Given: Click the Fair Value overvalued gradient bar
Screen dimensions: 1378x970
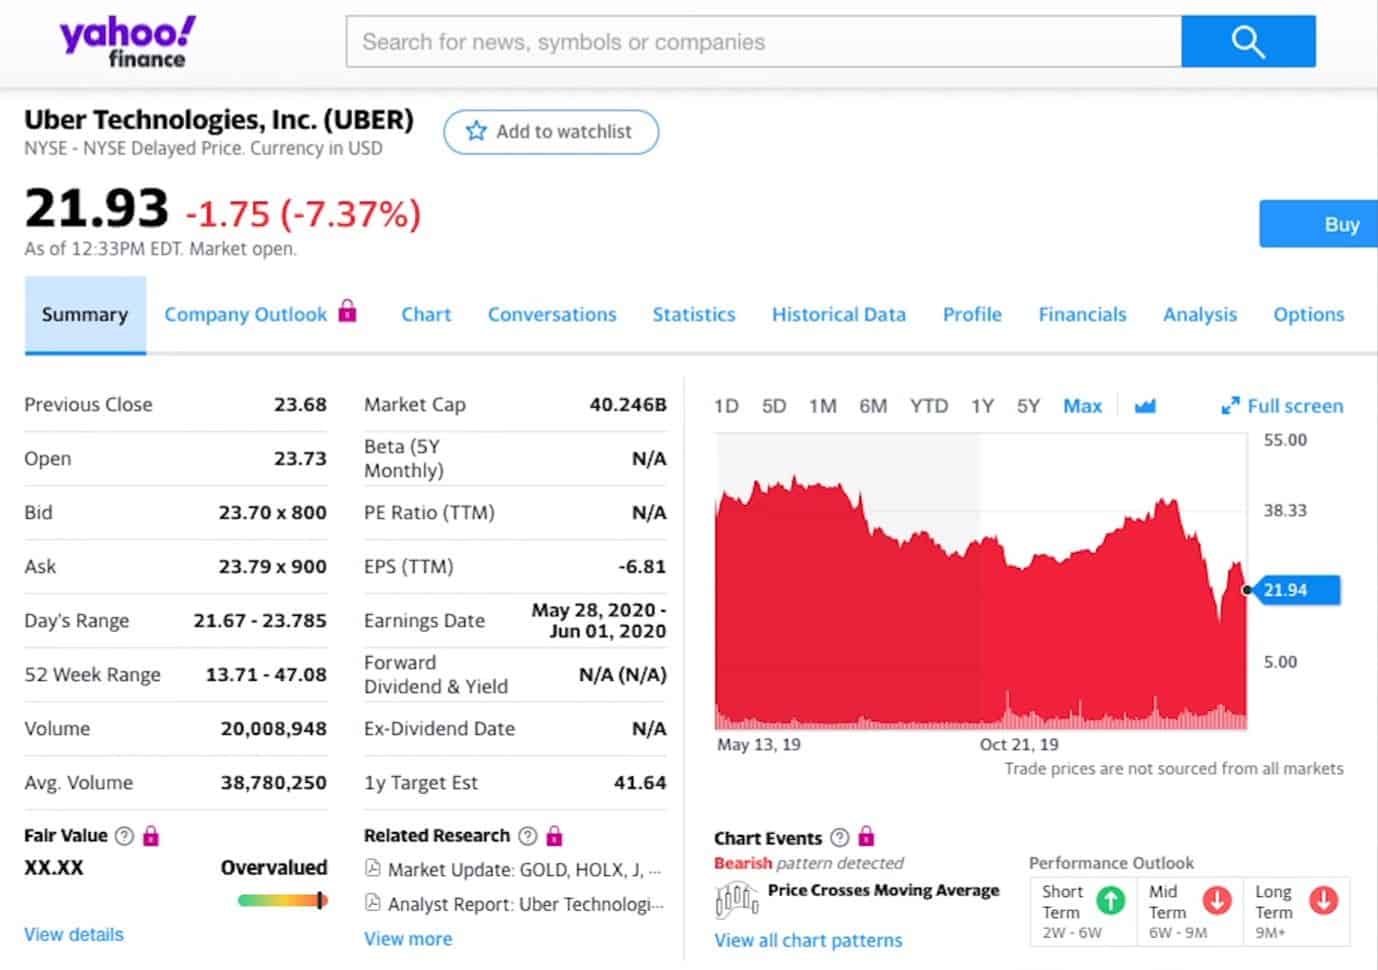Looking at the screenshot, I should click(283, 900).
